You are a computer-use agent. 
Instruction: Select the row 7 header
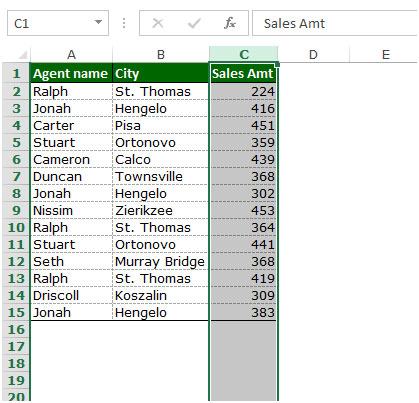tap(16, 176)
